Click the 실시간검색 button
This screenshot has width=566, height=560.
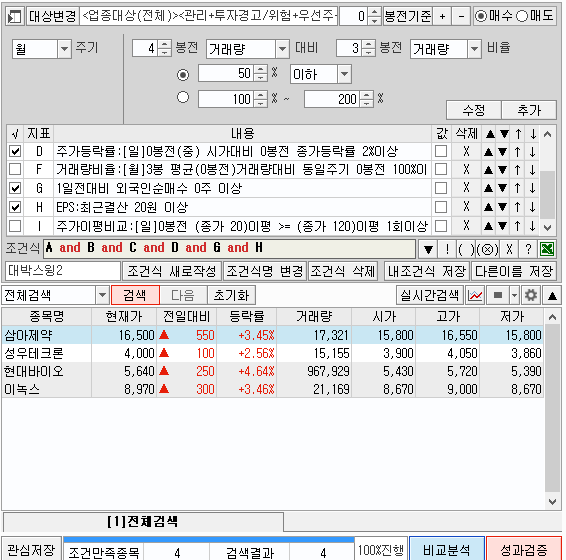tap(430, 295)
